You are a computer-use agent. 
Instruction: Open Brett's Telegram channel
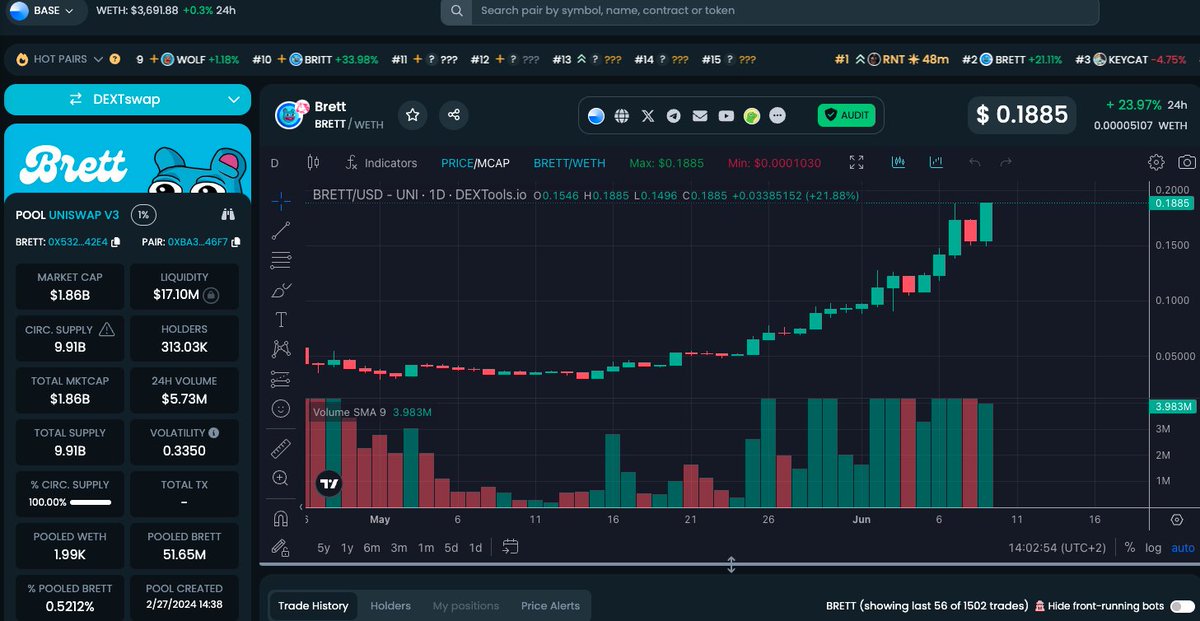674,116
